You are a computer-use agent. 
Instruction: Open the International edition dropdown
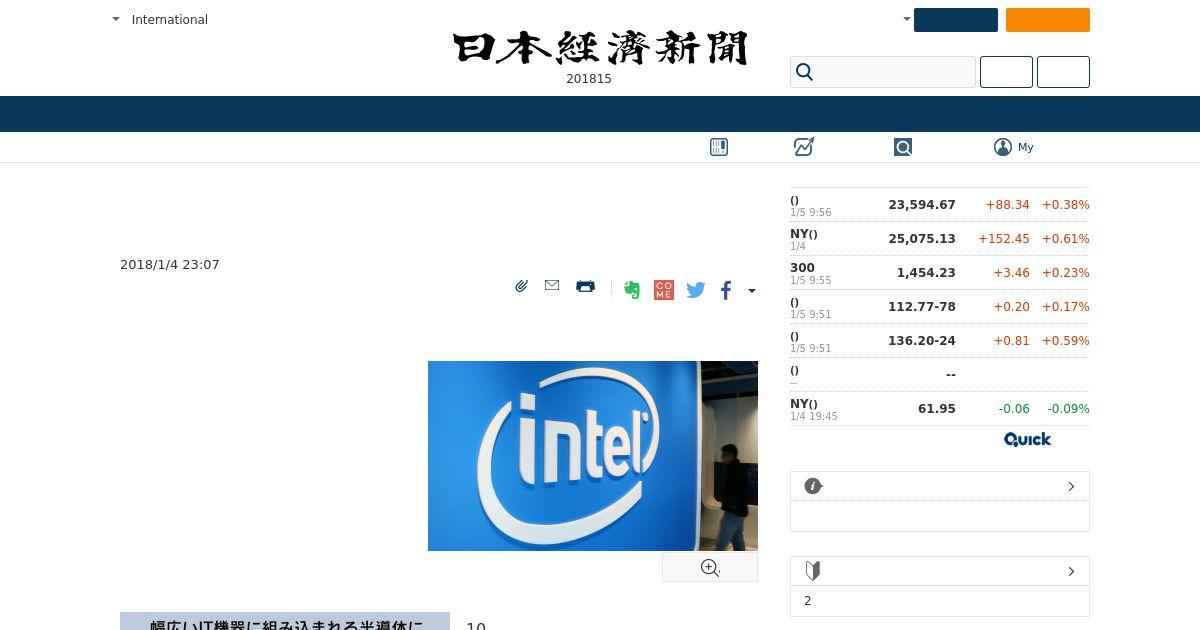[x=160, y=19]
